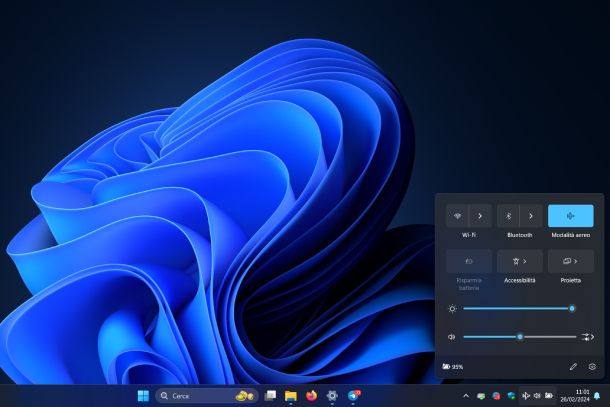Open the clock and date calendar

[582, 396]
